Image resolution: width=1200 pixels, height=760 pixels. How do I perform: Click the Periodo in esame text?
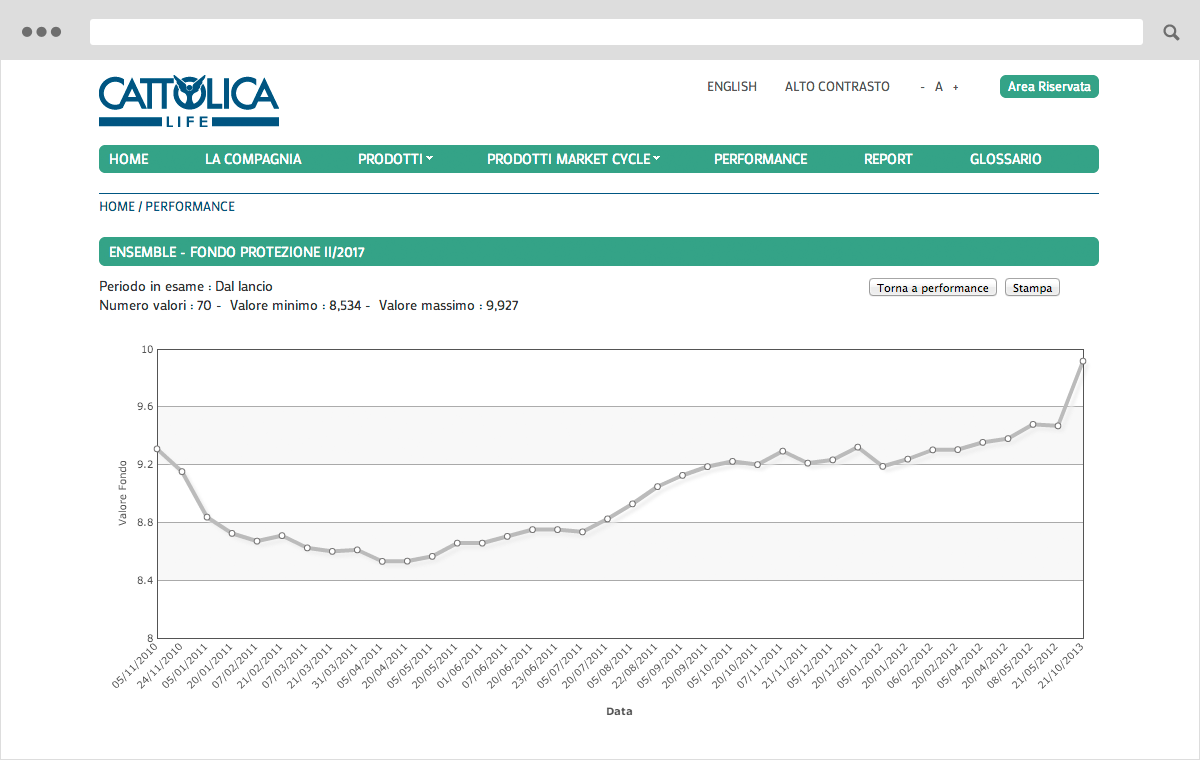tap(186, 286)
